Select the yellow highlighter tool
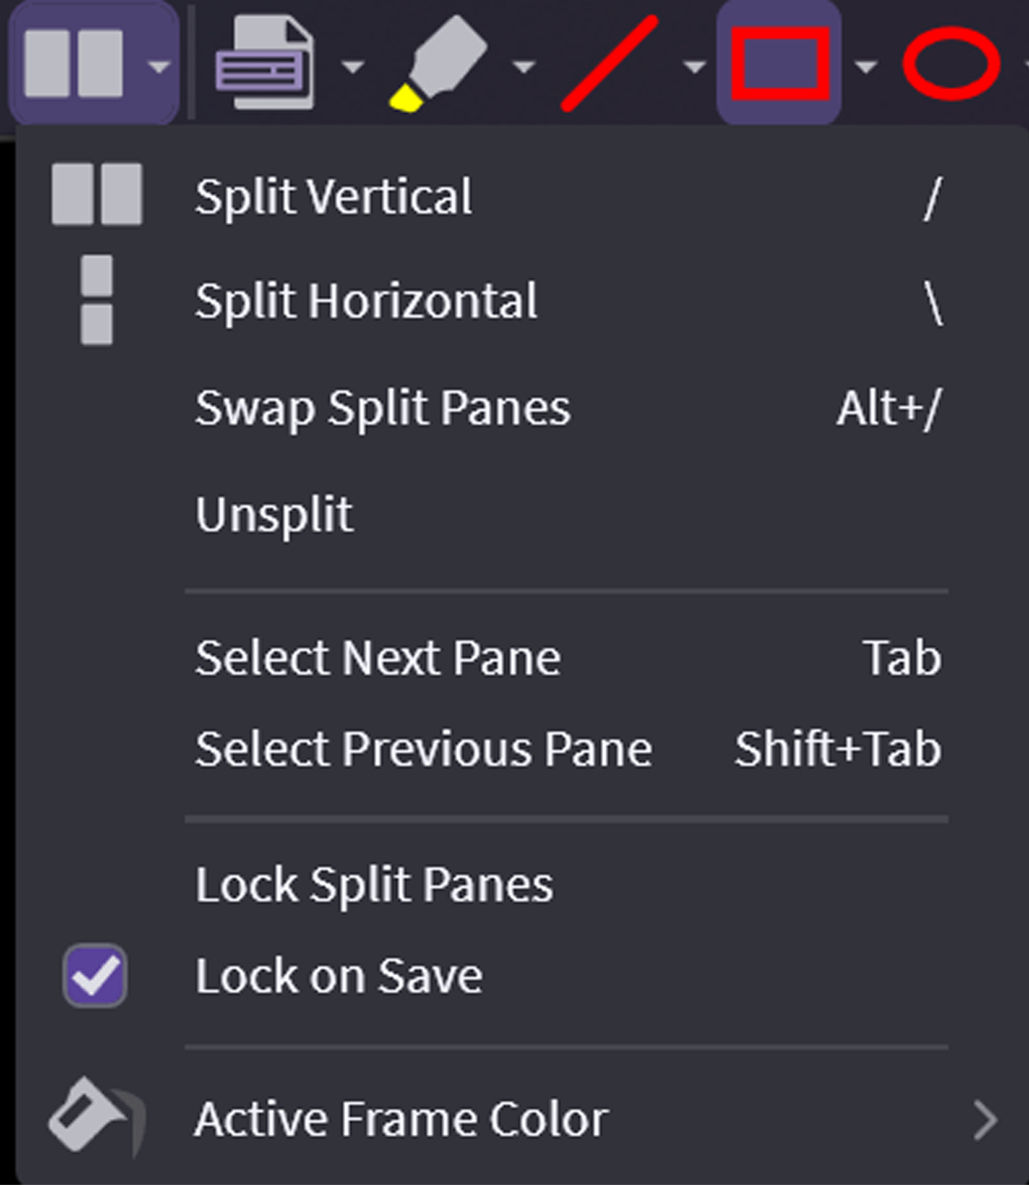 pyautogui.click(x=437, y=63)
